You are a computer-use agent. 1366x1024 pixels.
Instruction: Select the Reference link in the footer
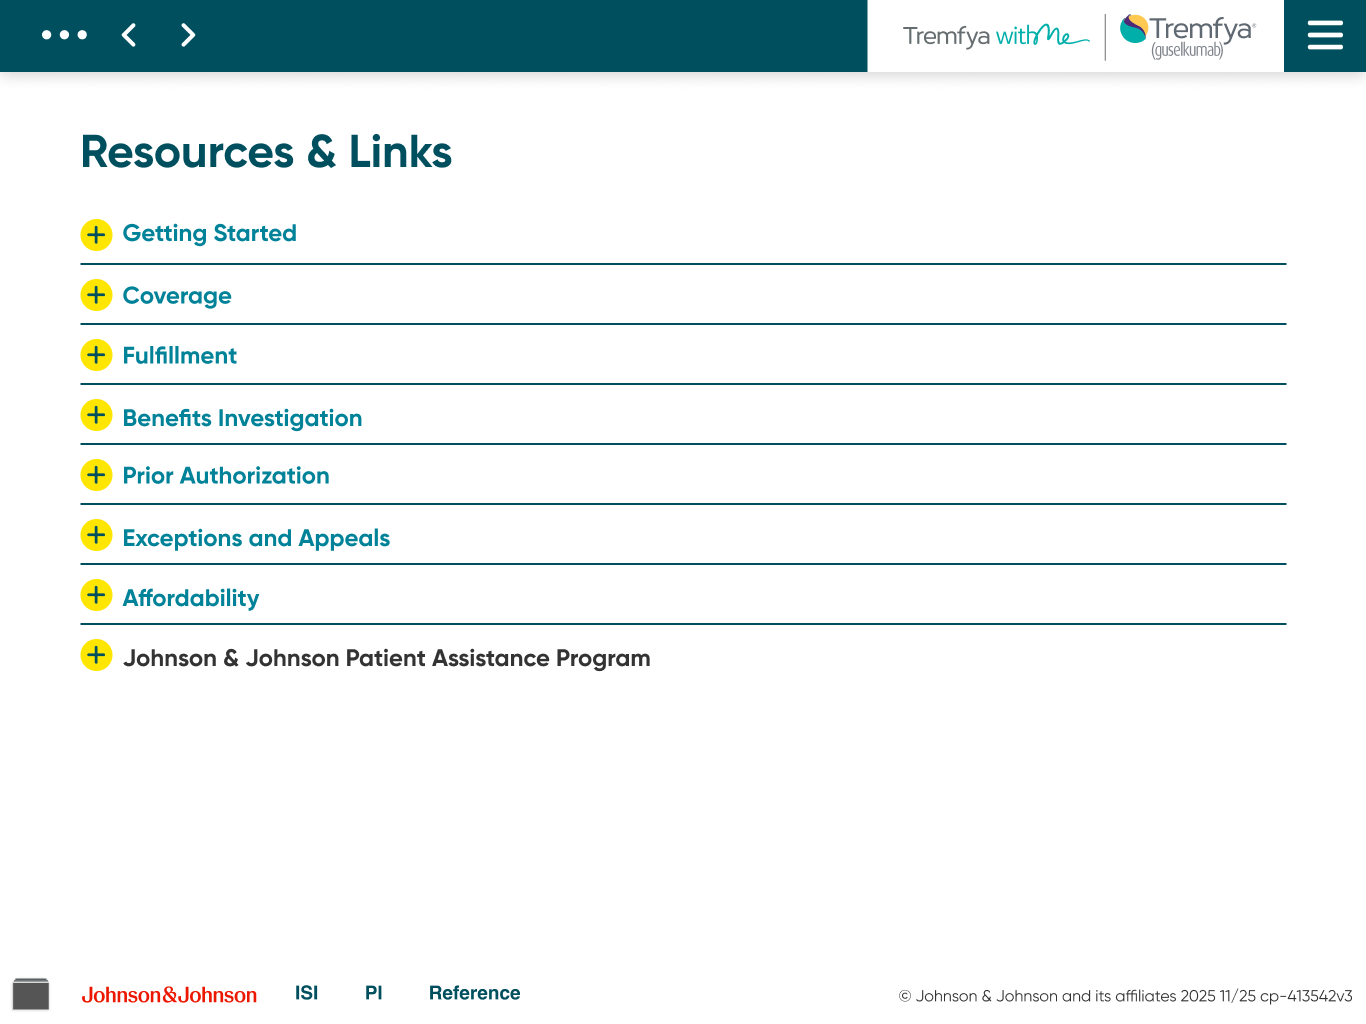pos(474,993)
